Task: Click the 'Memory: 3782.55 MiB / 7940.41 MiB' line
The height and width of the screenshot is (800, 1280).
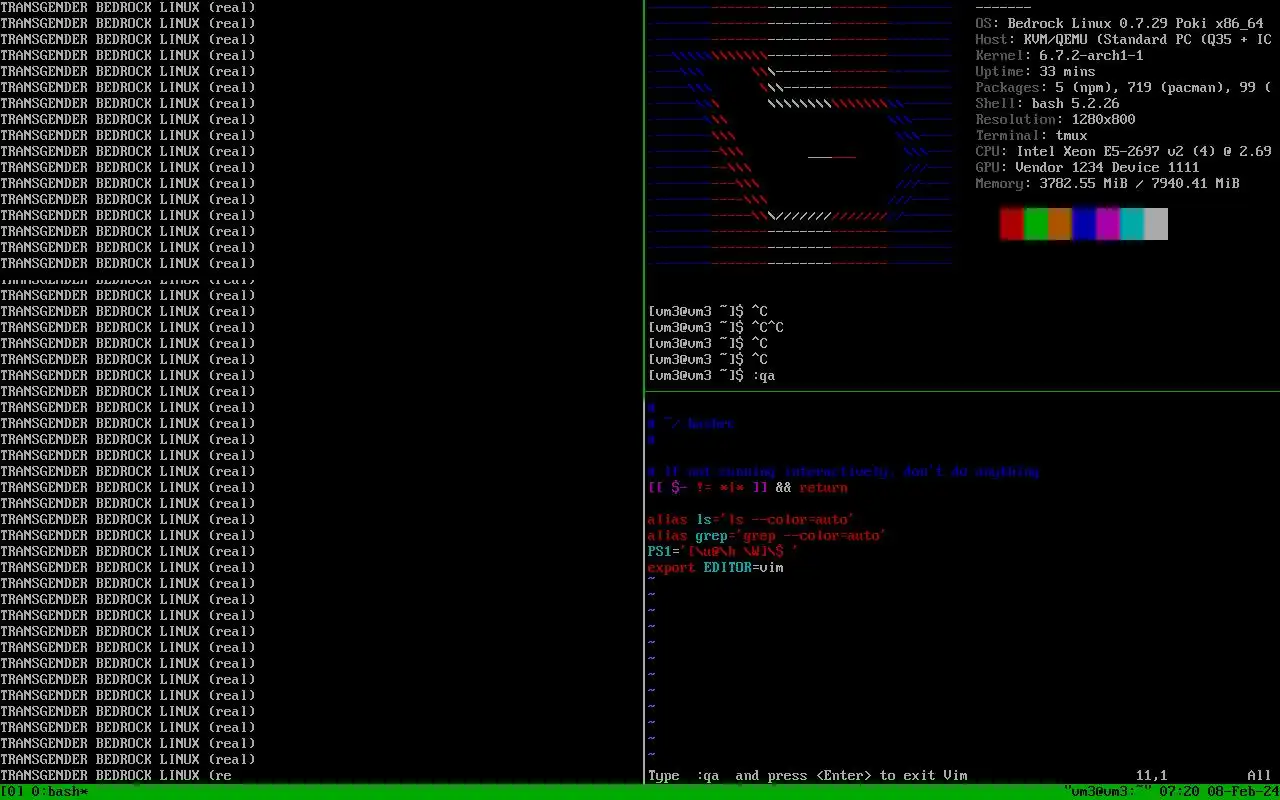Action: (1108, 183)
